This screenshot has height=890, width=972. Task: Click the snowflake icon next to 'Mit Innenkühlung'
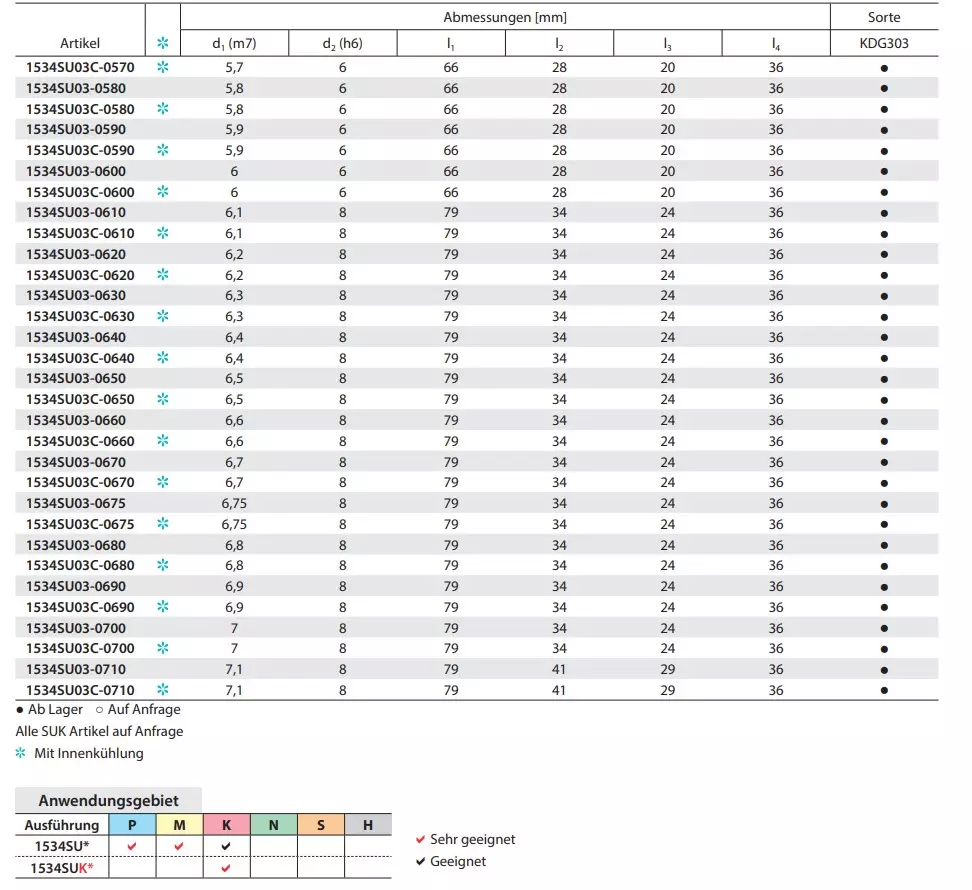[x=21, y=753]
